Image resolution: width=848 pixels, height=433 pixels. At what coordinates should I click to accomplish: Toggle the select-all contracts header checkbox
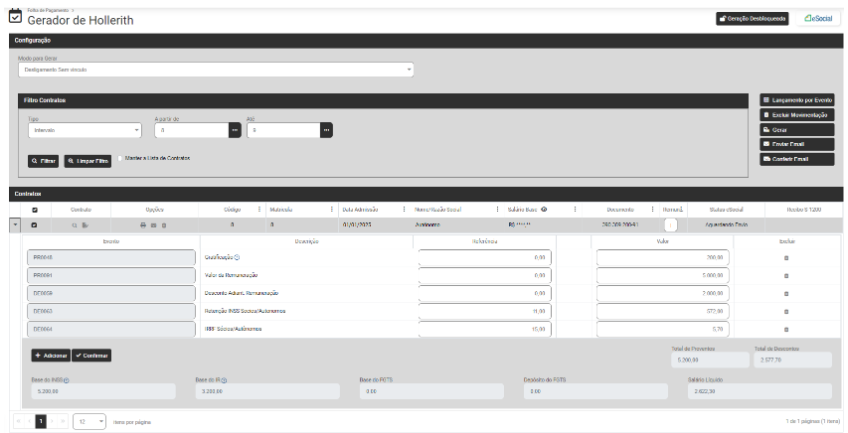[x=35, y=210]
